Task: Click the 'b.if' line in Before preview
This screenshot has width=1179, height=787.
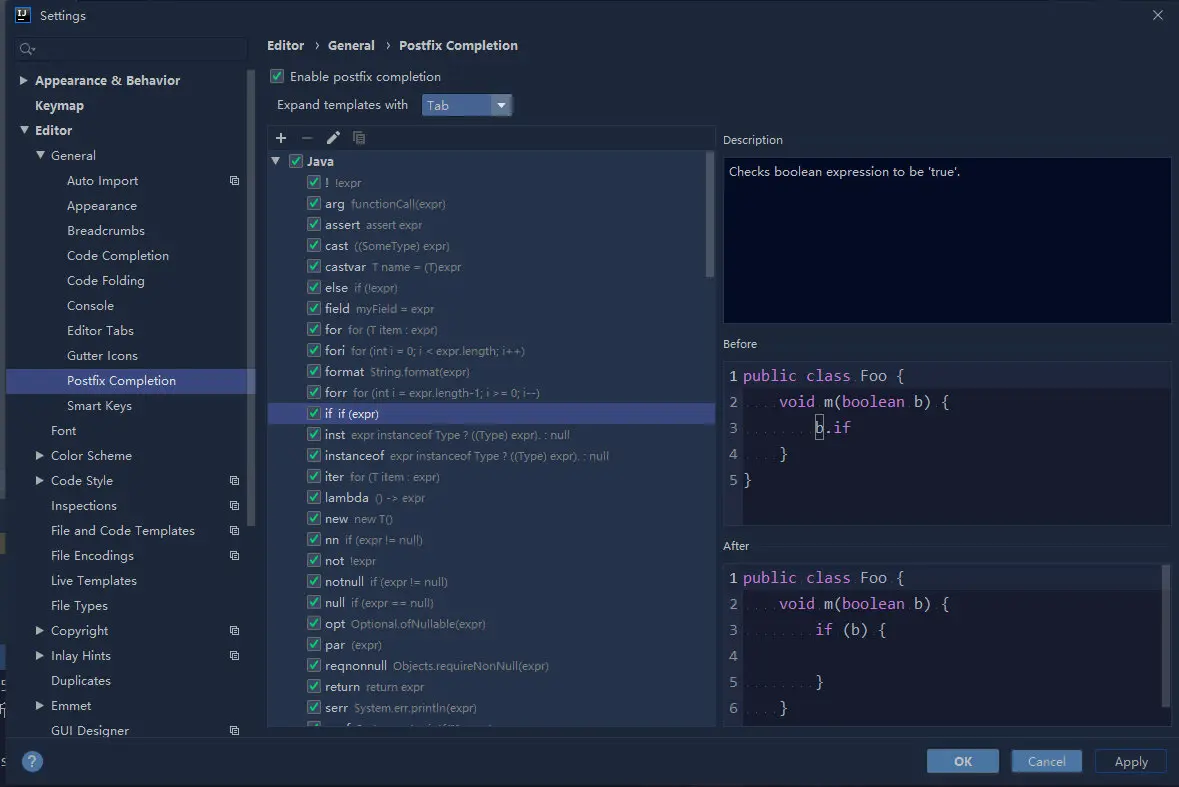Action: click(x=833, y=428)
